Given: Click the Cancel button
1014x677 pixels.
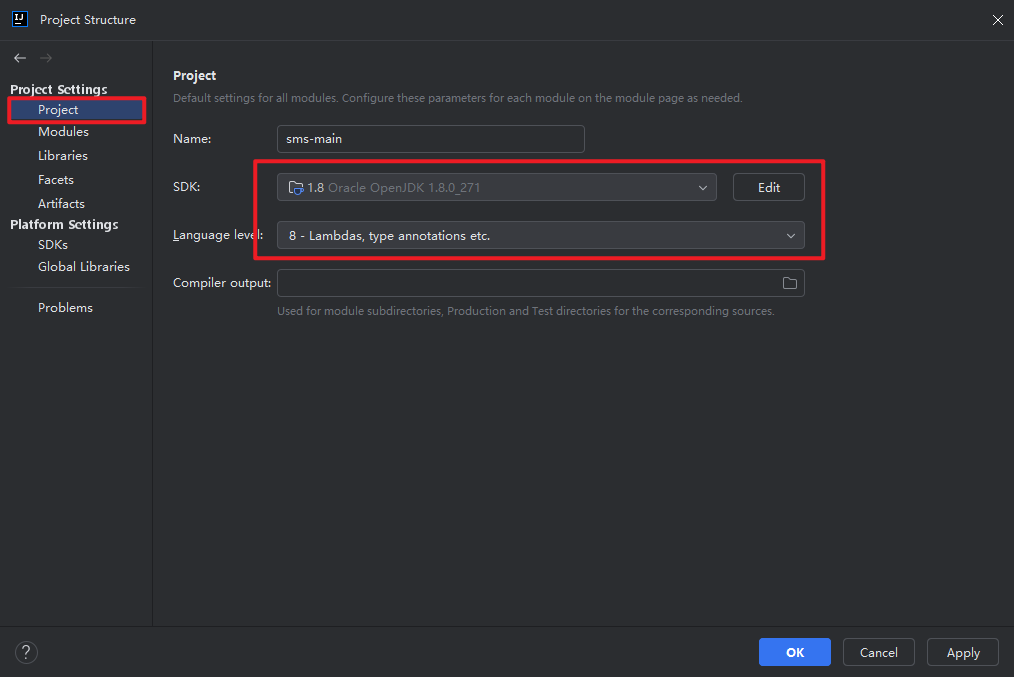Looking at the screenshot, I should pos(878,652).
